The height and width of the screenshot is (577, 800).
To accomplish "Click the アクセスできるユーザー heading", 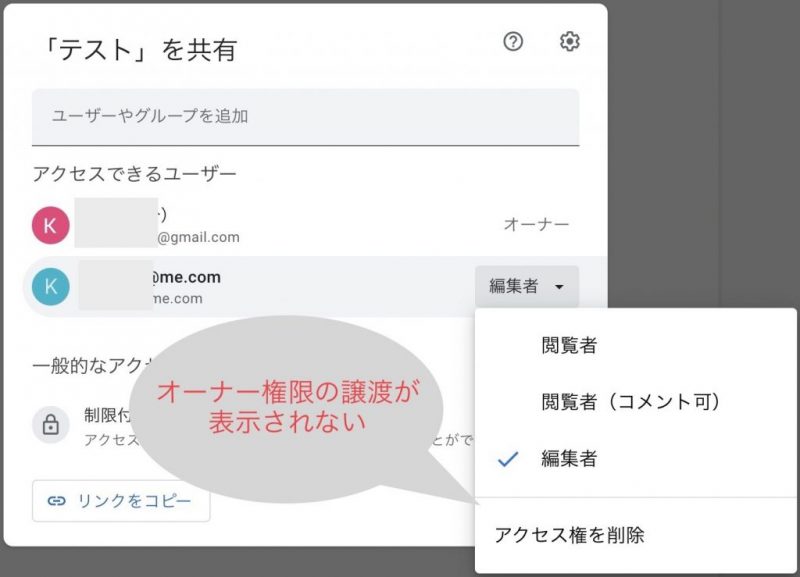I will [x=134, y=174].
